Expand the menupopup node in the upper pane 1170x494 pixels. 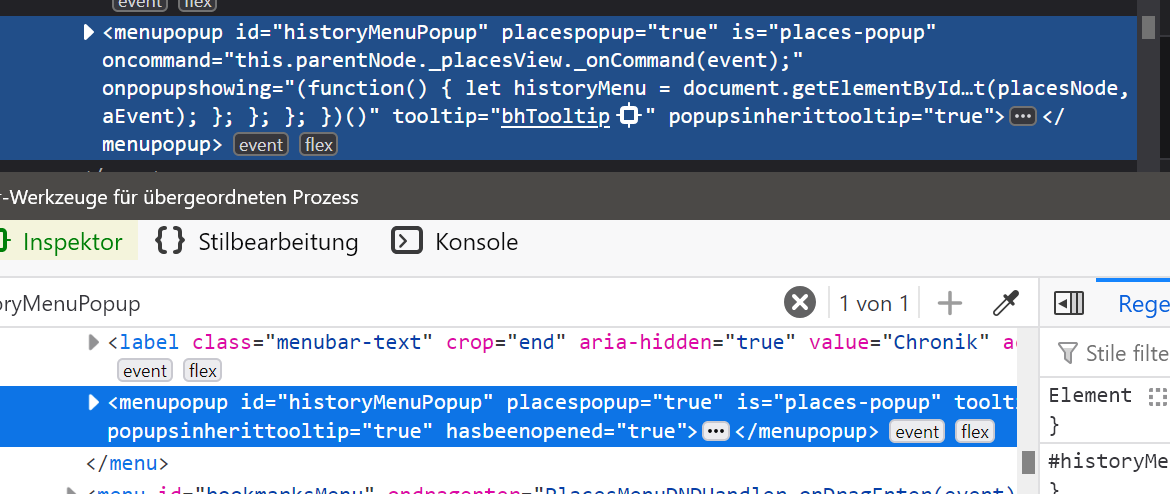[89, 33]
